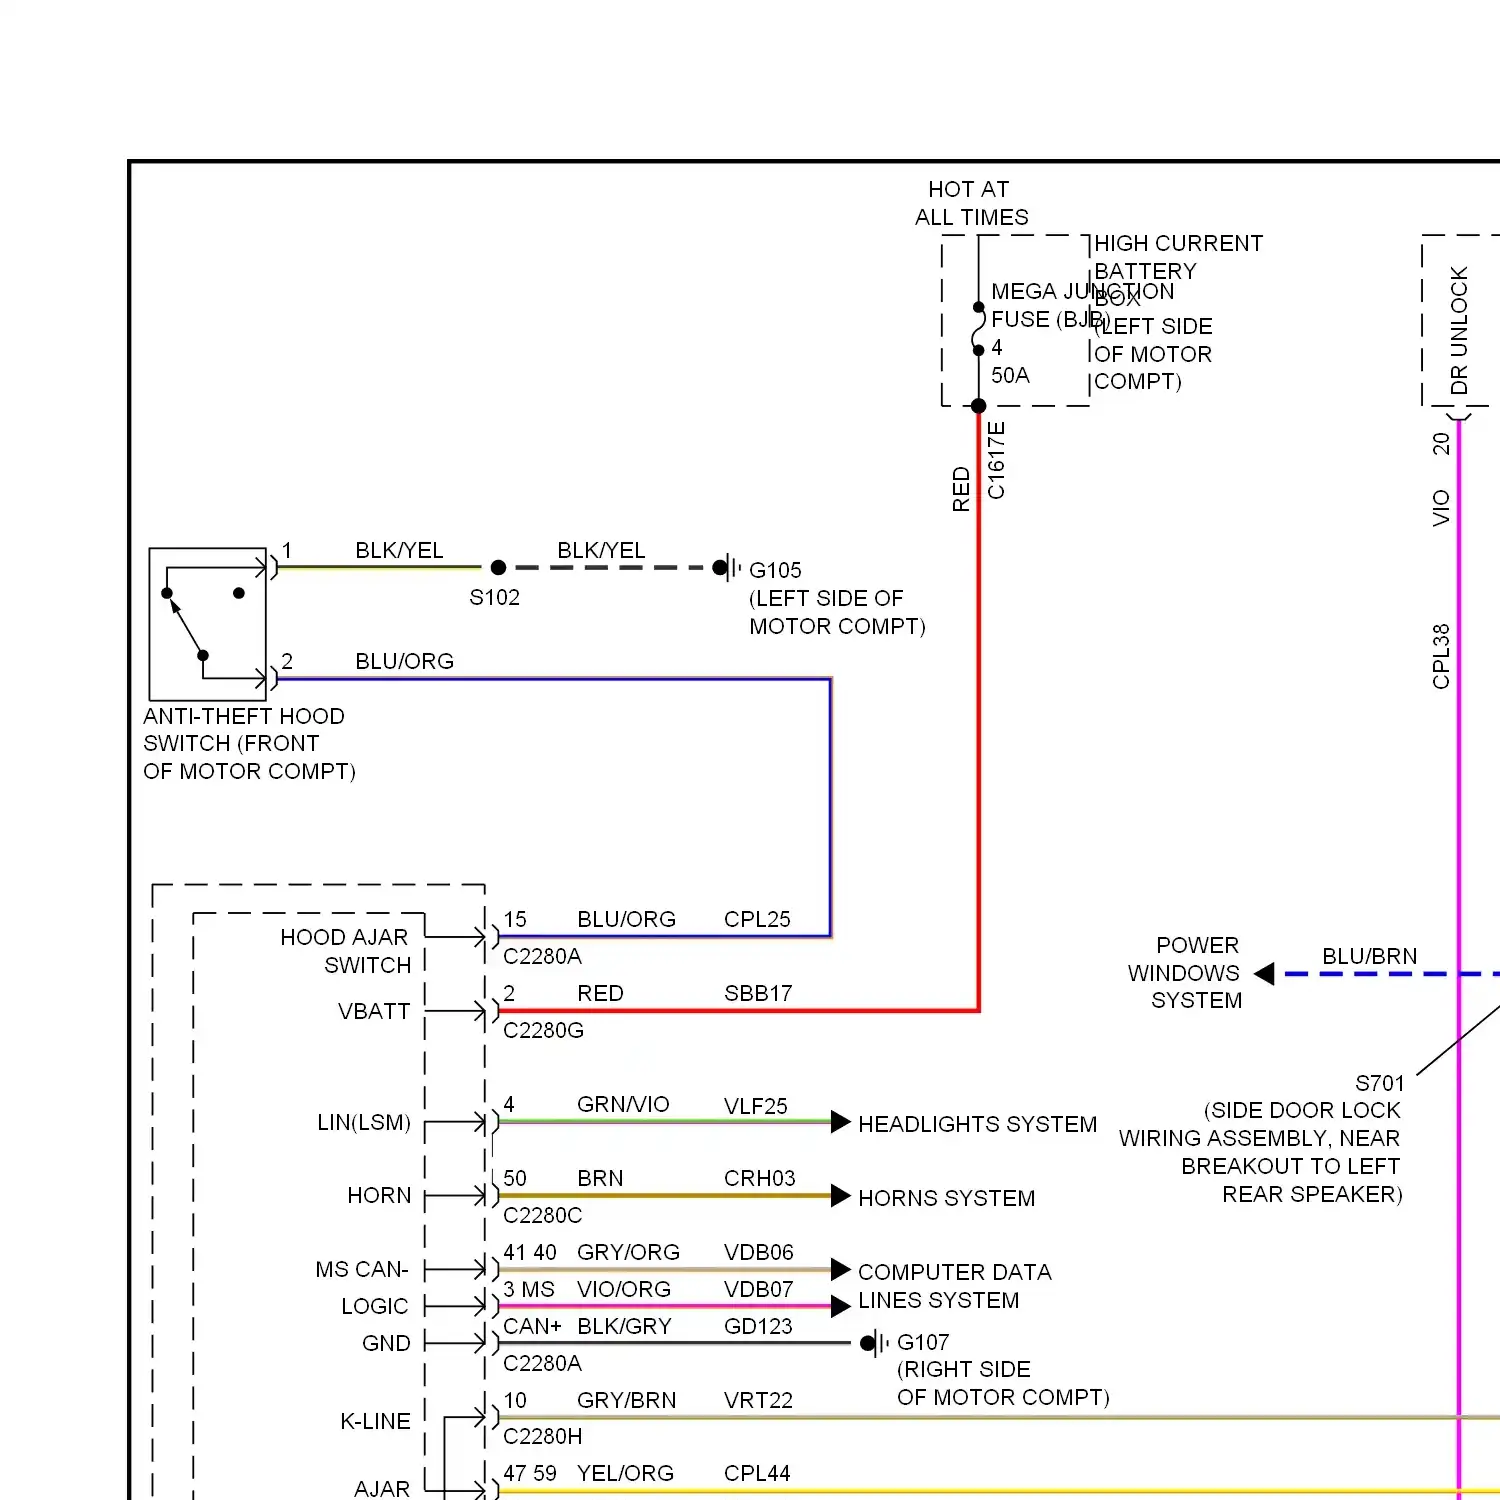The image size is (1500, 1500).
Task: Select the VLF25 circuit label
Action: click(x=756, y=1106)
